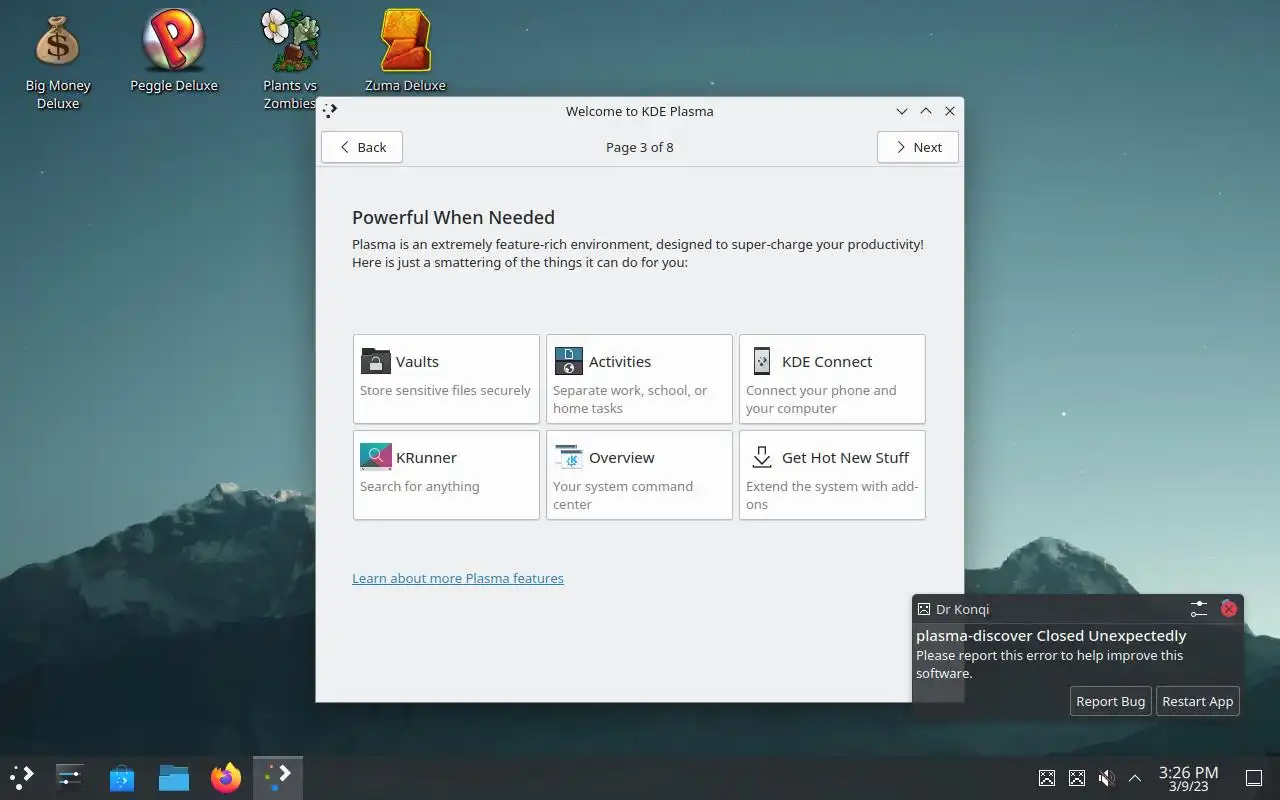
Task: Open the Get Hot New Stuff card
Action: [x=832, y=475]
